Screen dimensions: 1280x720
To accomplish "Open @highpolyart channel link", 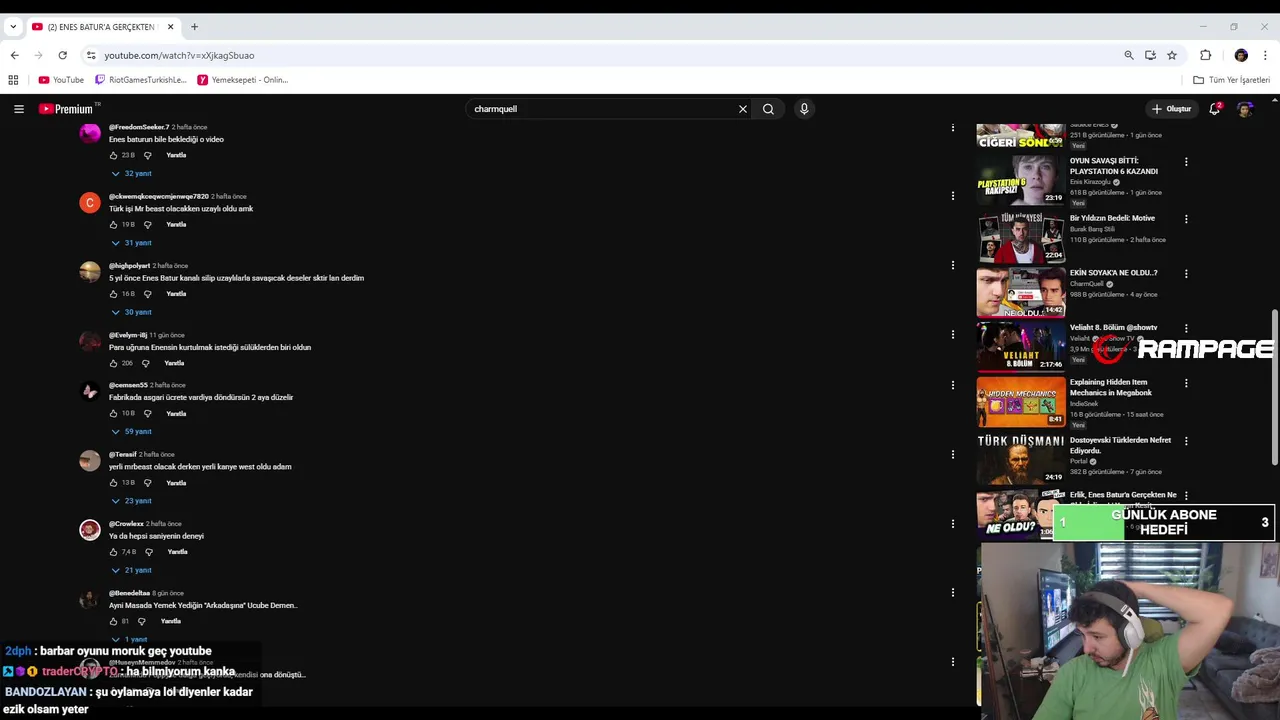I will pyautogui.click(x=129, y=266).
